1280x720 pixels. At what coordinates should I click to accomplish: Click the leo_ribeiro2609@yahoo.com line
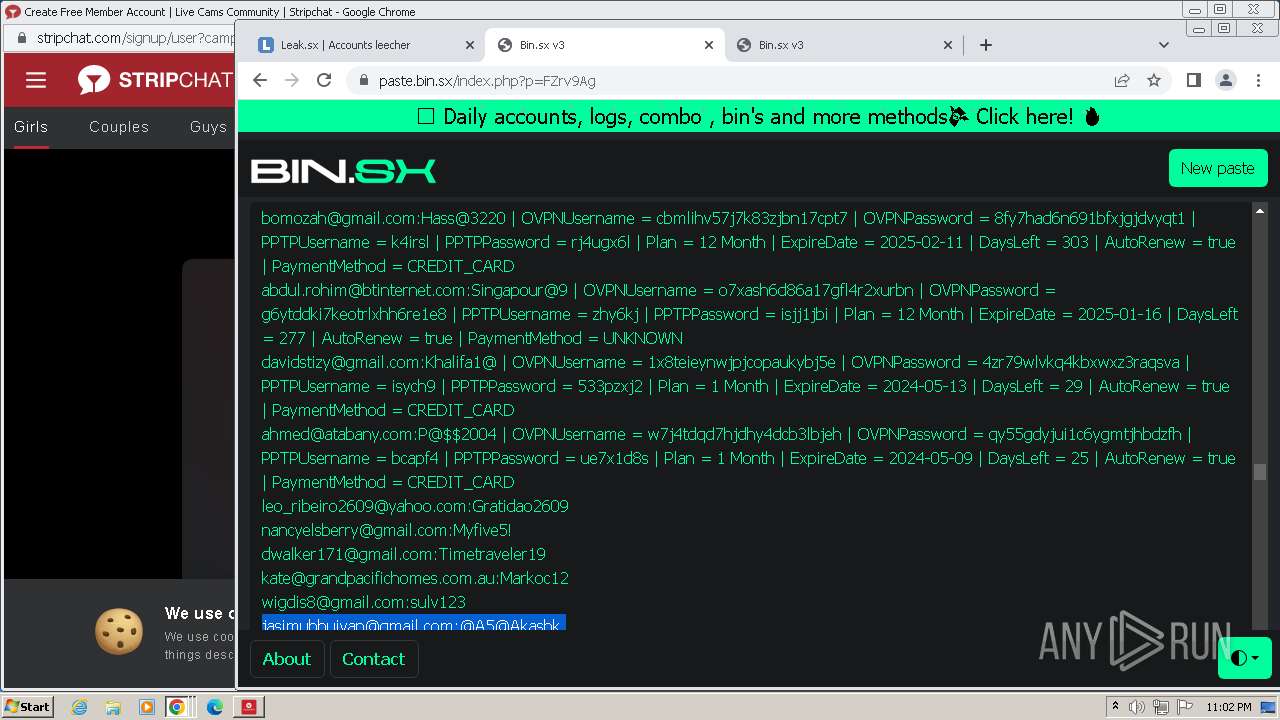pos(415,506)
